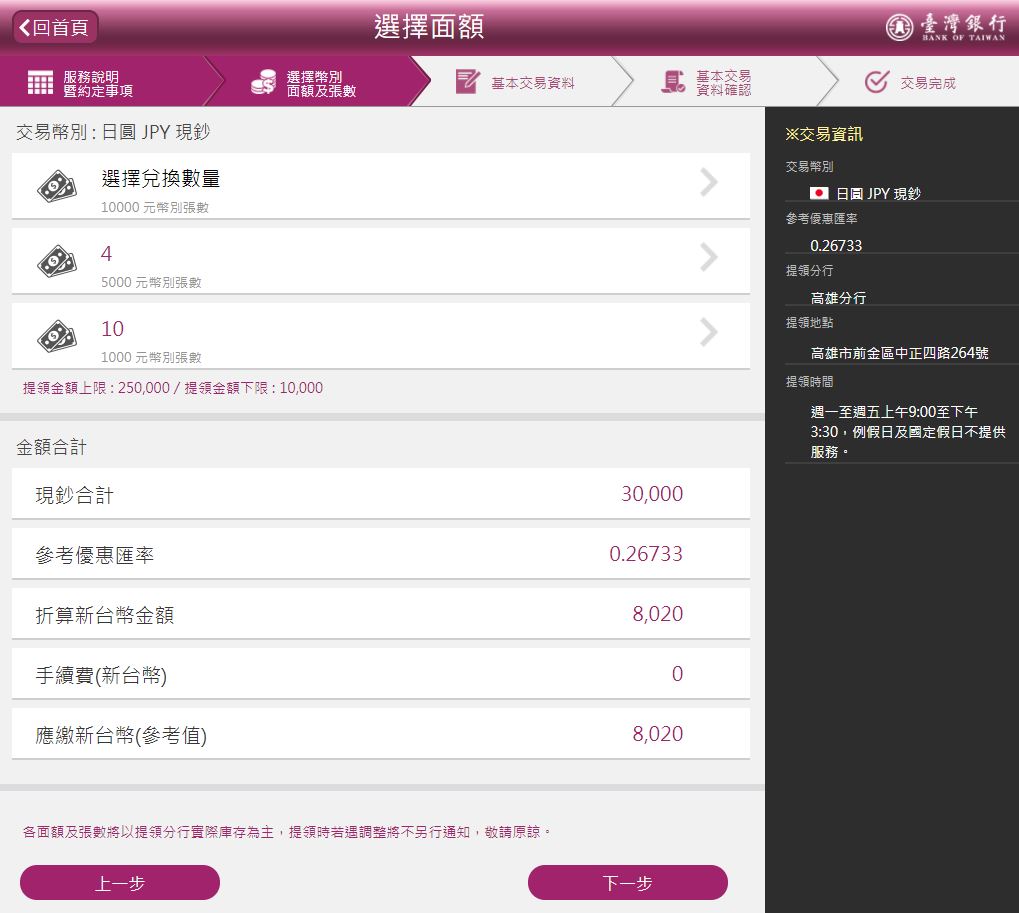Expand chevron on 1000 元幣別張數 row
The height and width of the screenshot is (913, 1019).
(709, 332)
